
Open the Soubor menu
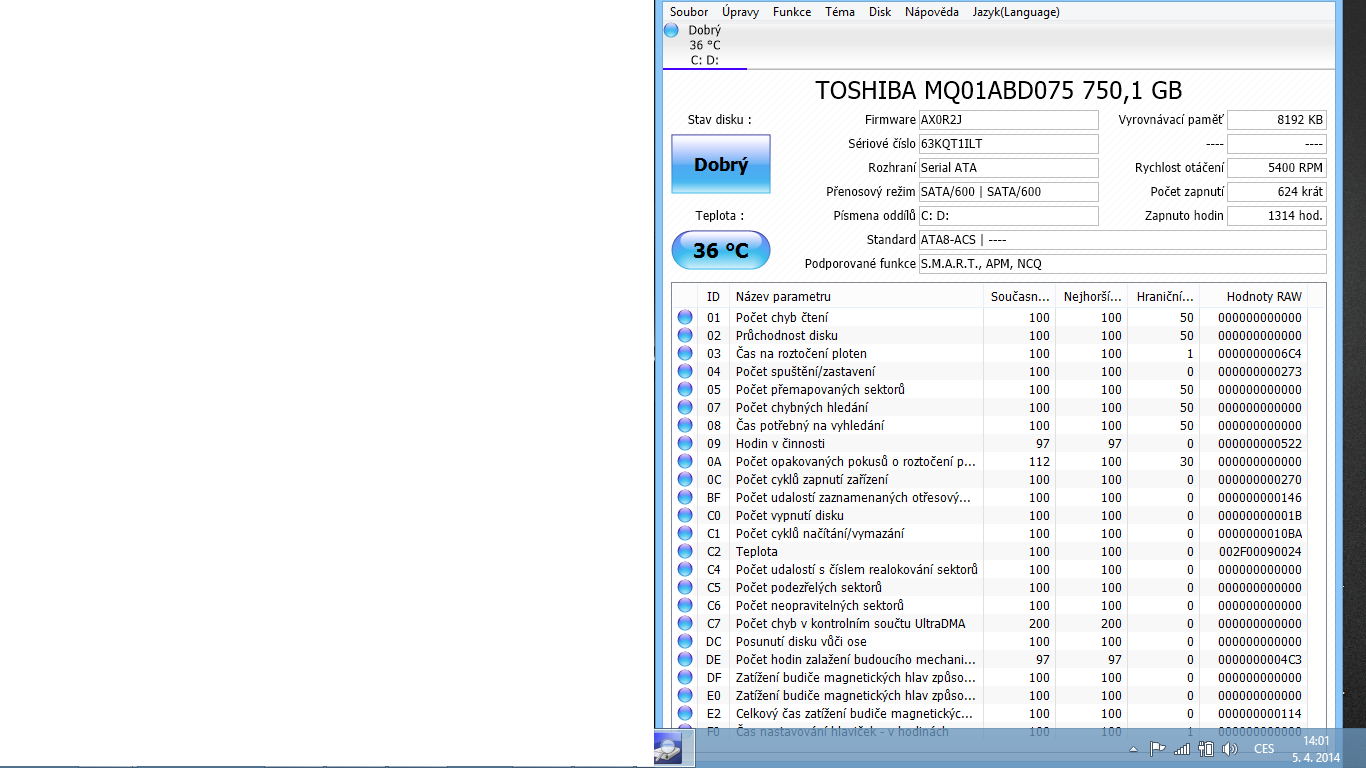(689, 12)
